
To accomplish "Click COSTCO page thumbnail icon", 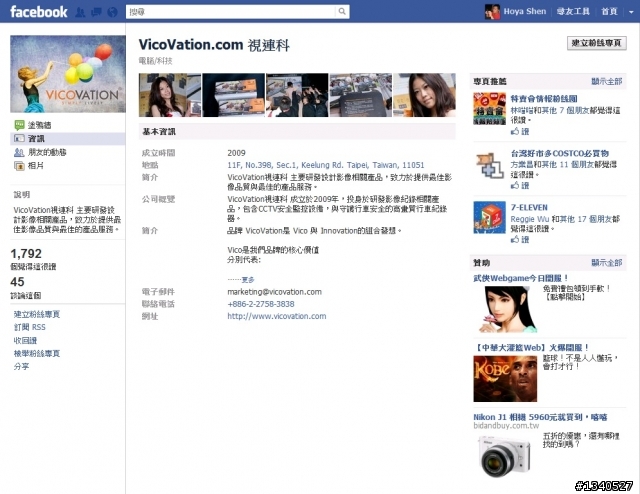I will coord(489,165).
